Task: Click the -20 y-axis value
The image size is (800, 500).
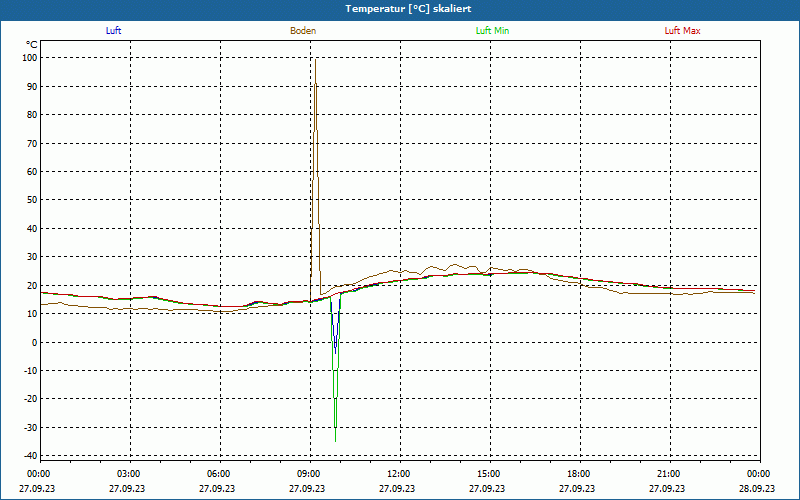Action: (31, 398)
